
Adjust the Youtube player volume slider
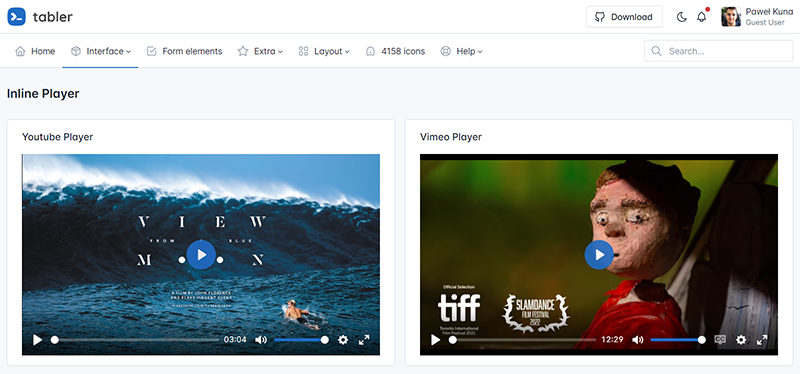(x=301, y=340)
